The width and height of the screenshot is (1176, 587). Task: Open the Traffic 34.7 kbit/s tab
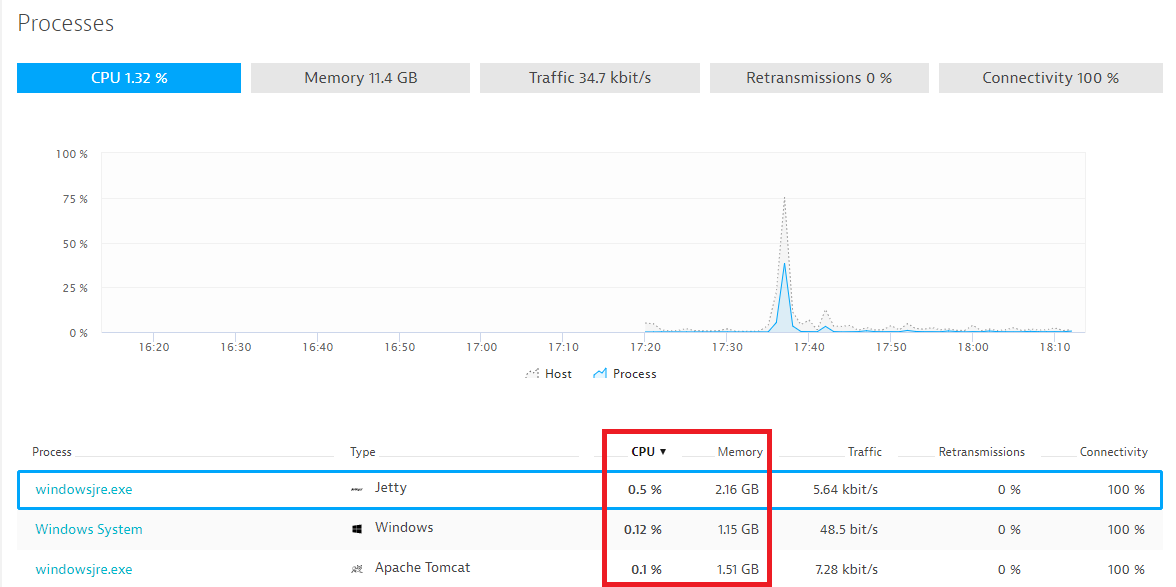click(590, 78)
